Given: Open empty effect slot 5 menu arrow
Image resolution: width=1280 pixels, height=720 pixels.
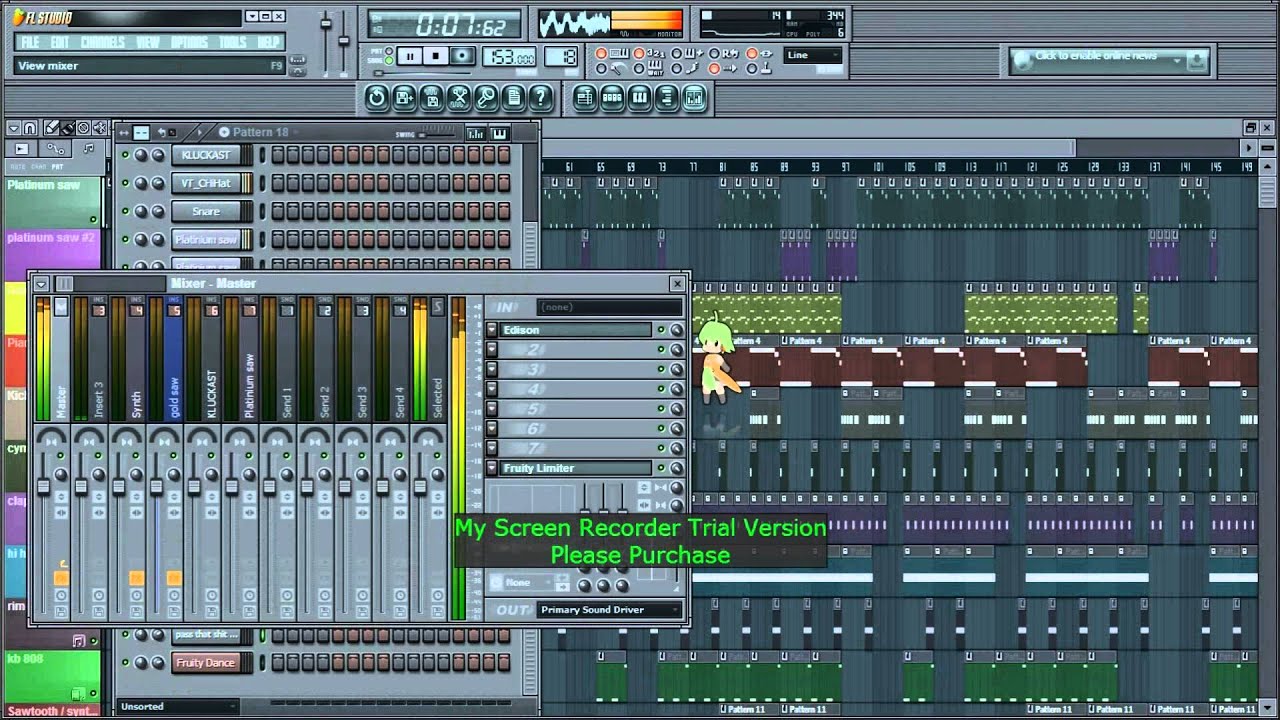Looking at the screenshot, I should (492, 409).
